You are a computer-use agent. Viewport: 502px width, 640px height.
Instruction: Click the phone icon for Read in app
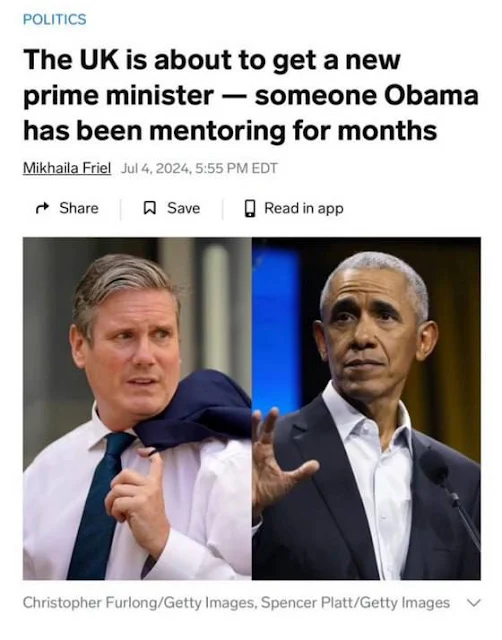250,208
